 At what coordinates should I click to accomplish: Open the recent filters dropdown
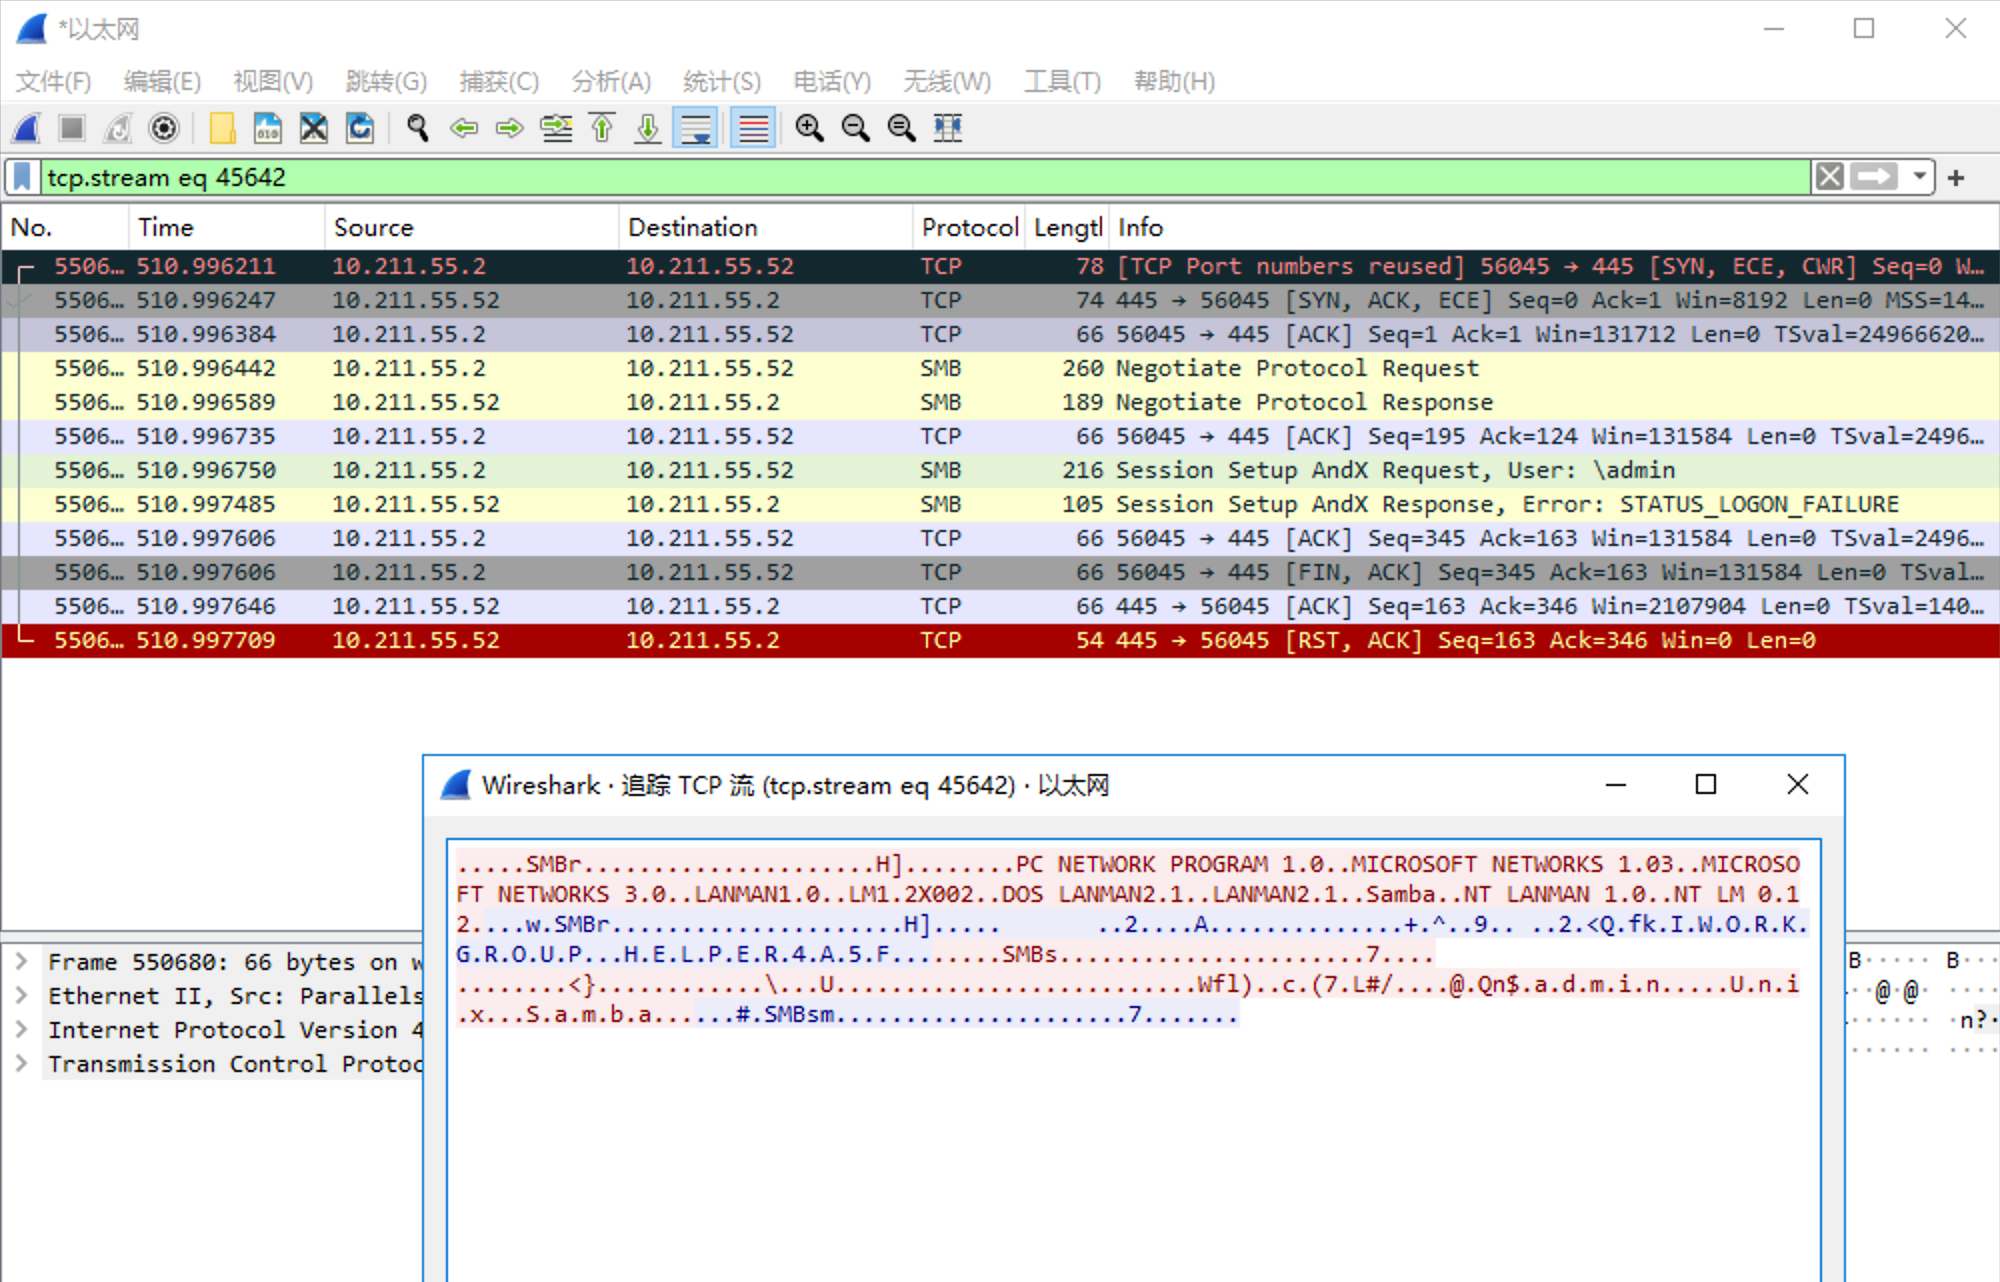(x=1919, y=177)
